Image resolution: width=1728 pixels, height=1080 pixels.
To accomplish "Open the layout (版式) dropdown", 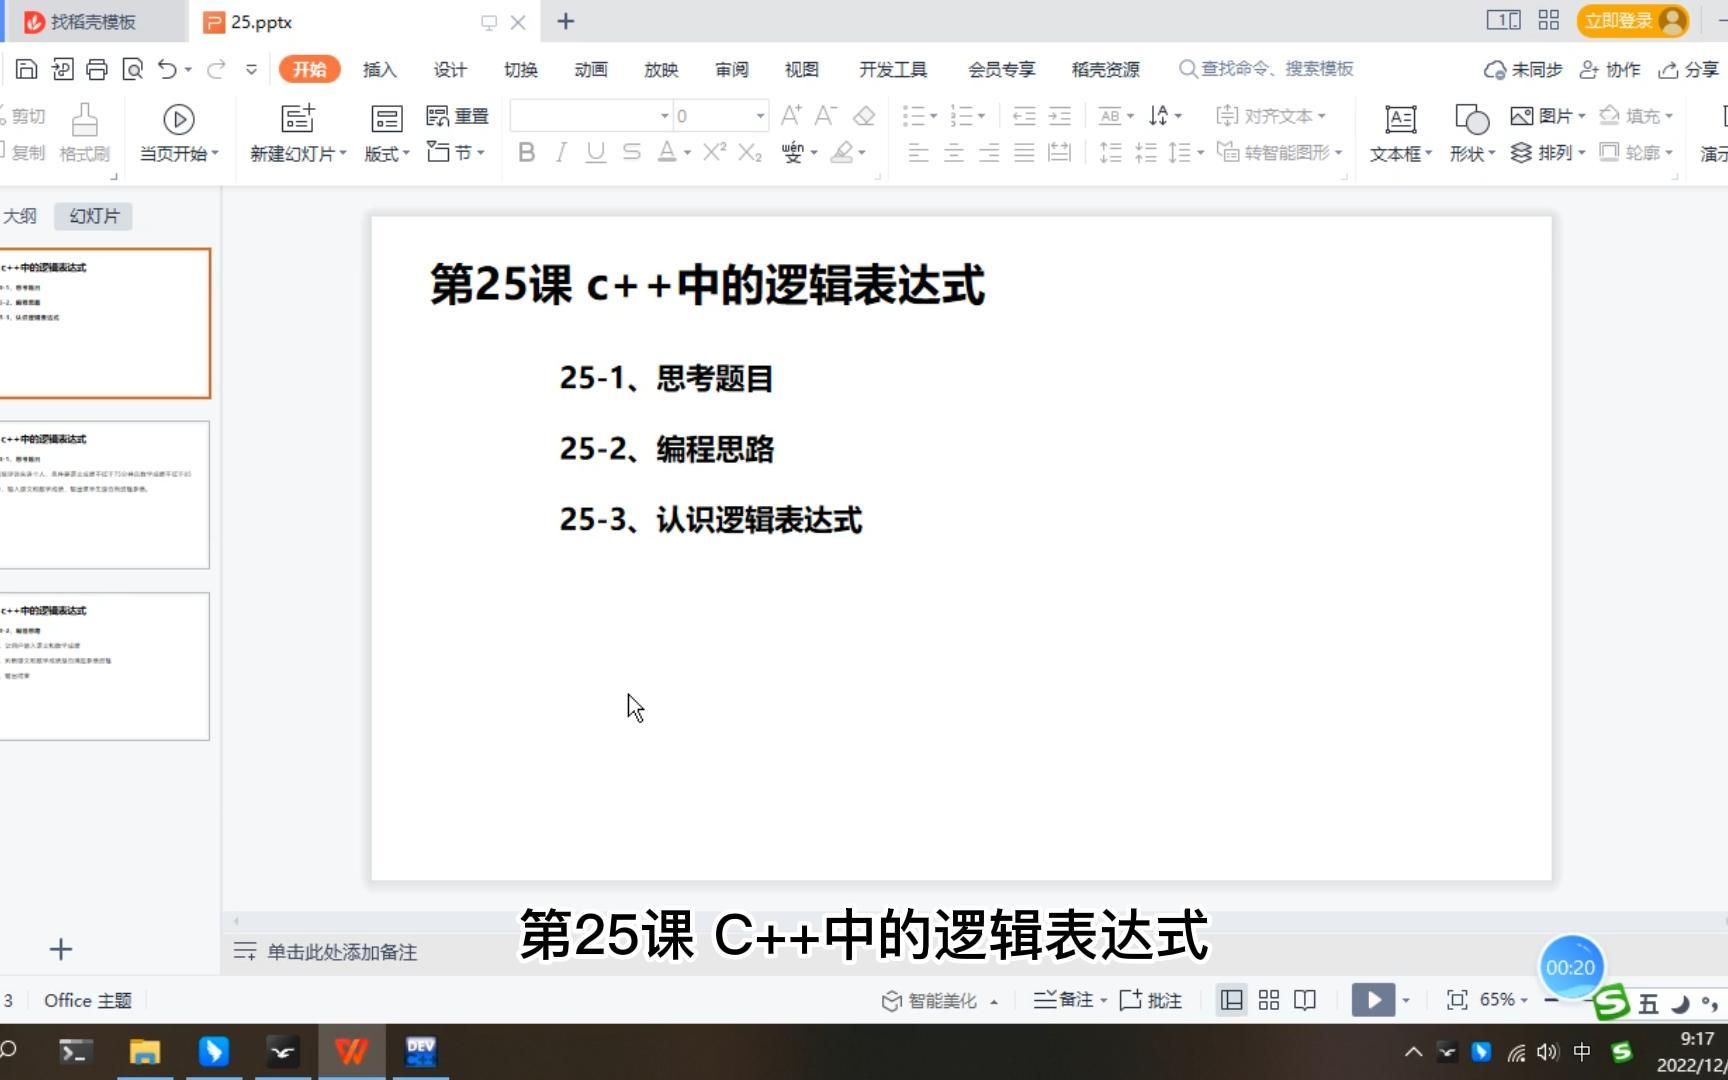I will 386,152.
